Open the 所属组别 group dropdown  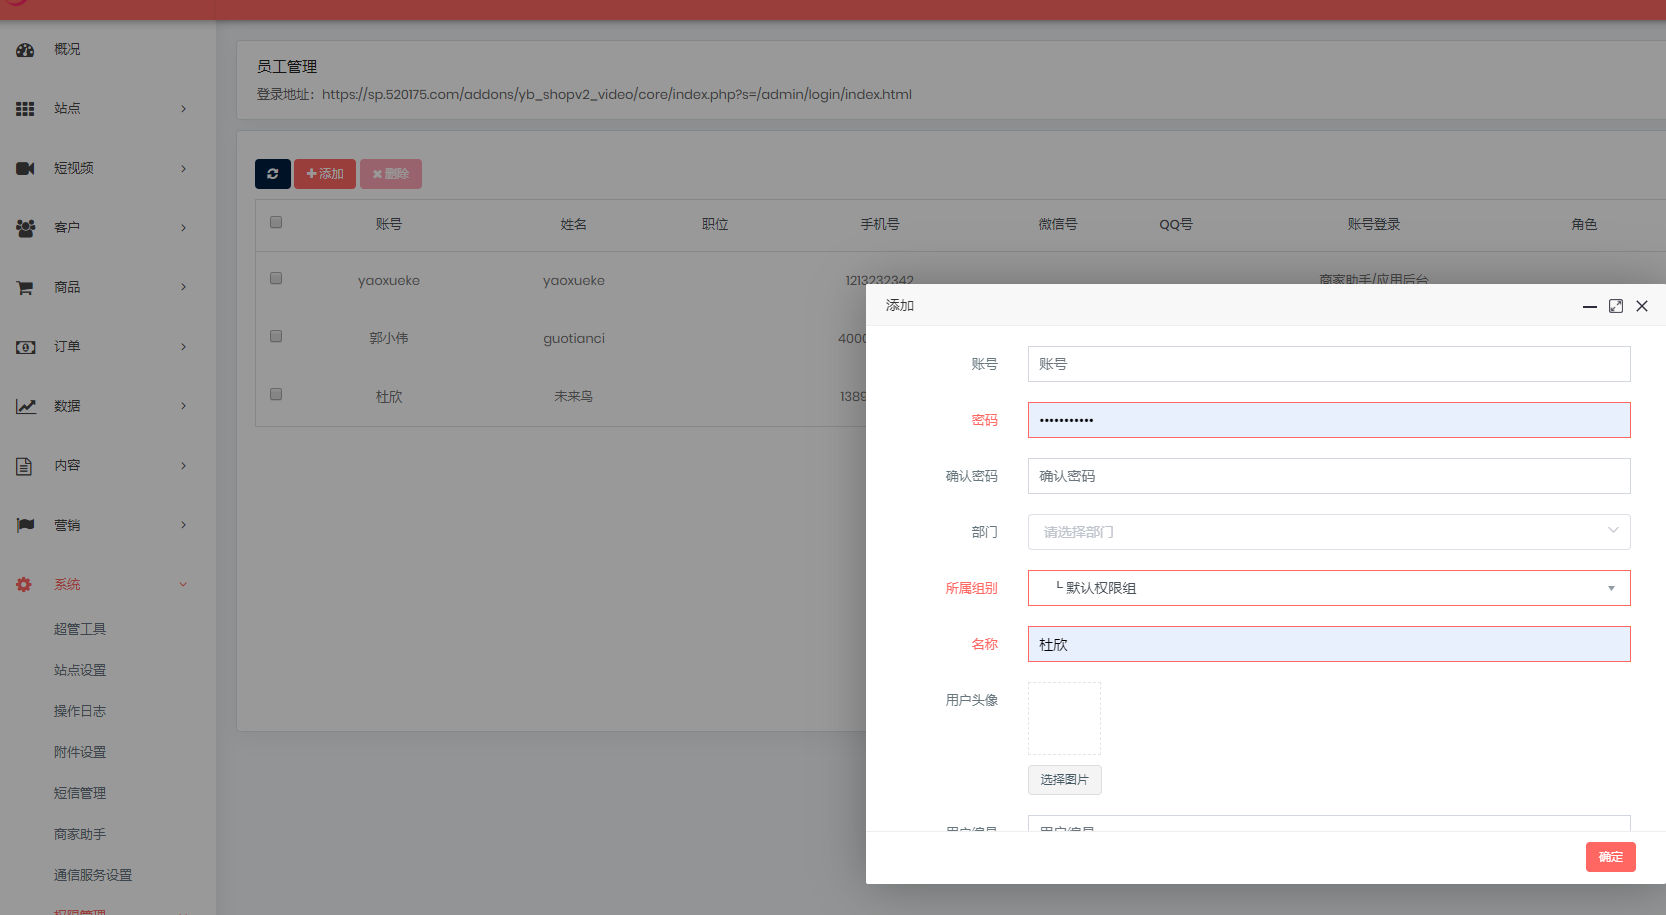click(x=1328, y=588)
